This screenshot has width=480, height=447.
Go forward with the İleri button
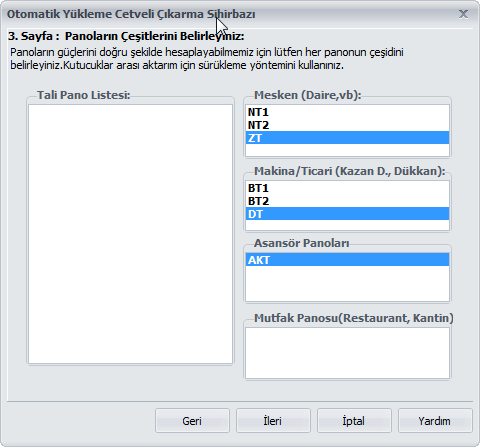tap(273, 421)
